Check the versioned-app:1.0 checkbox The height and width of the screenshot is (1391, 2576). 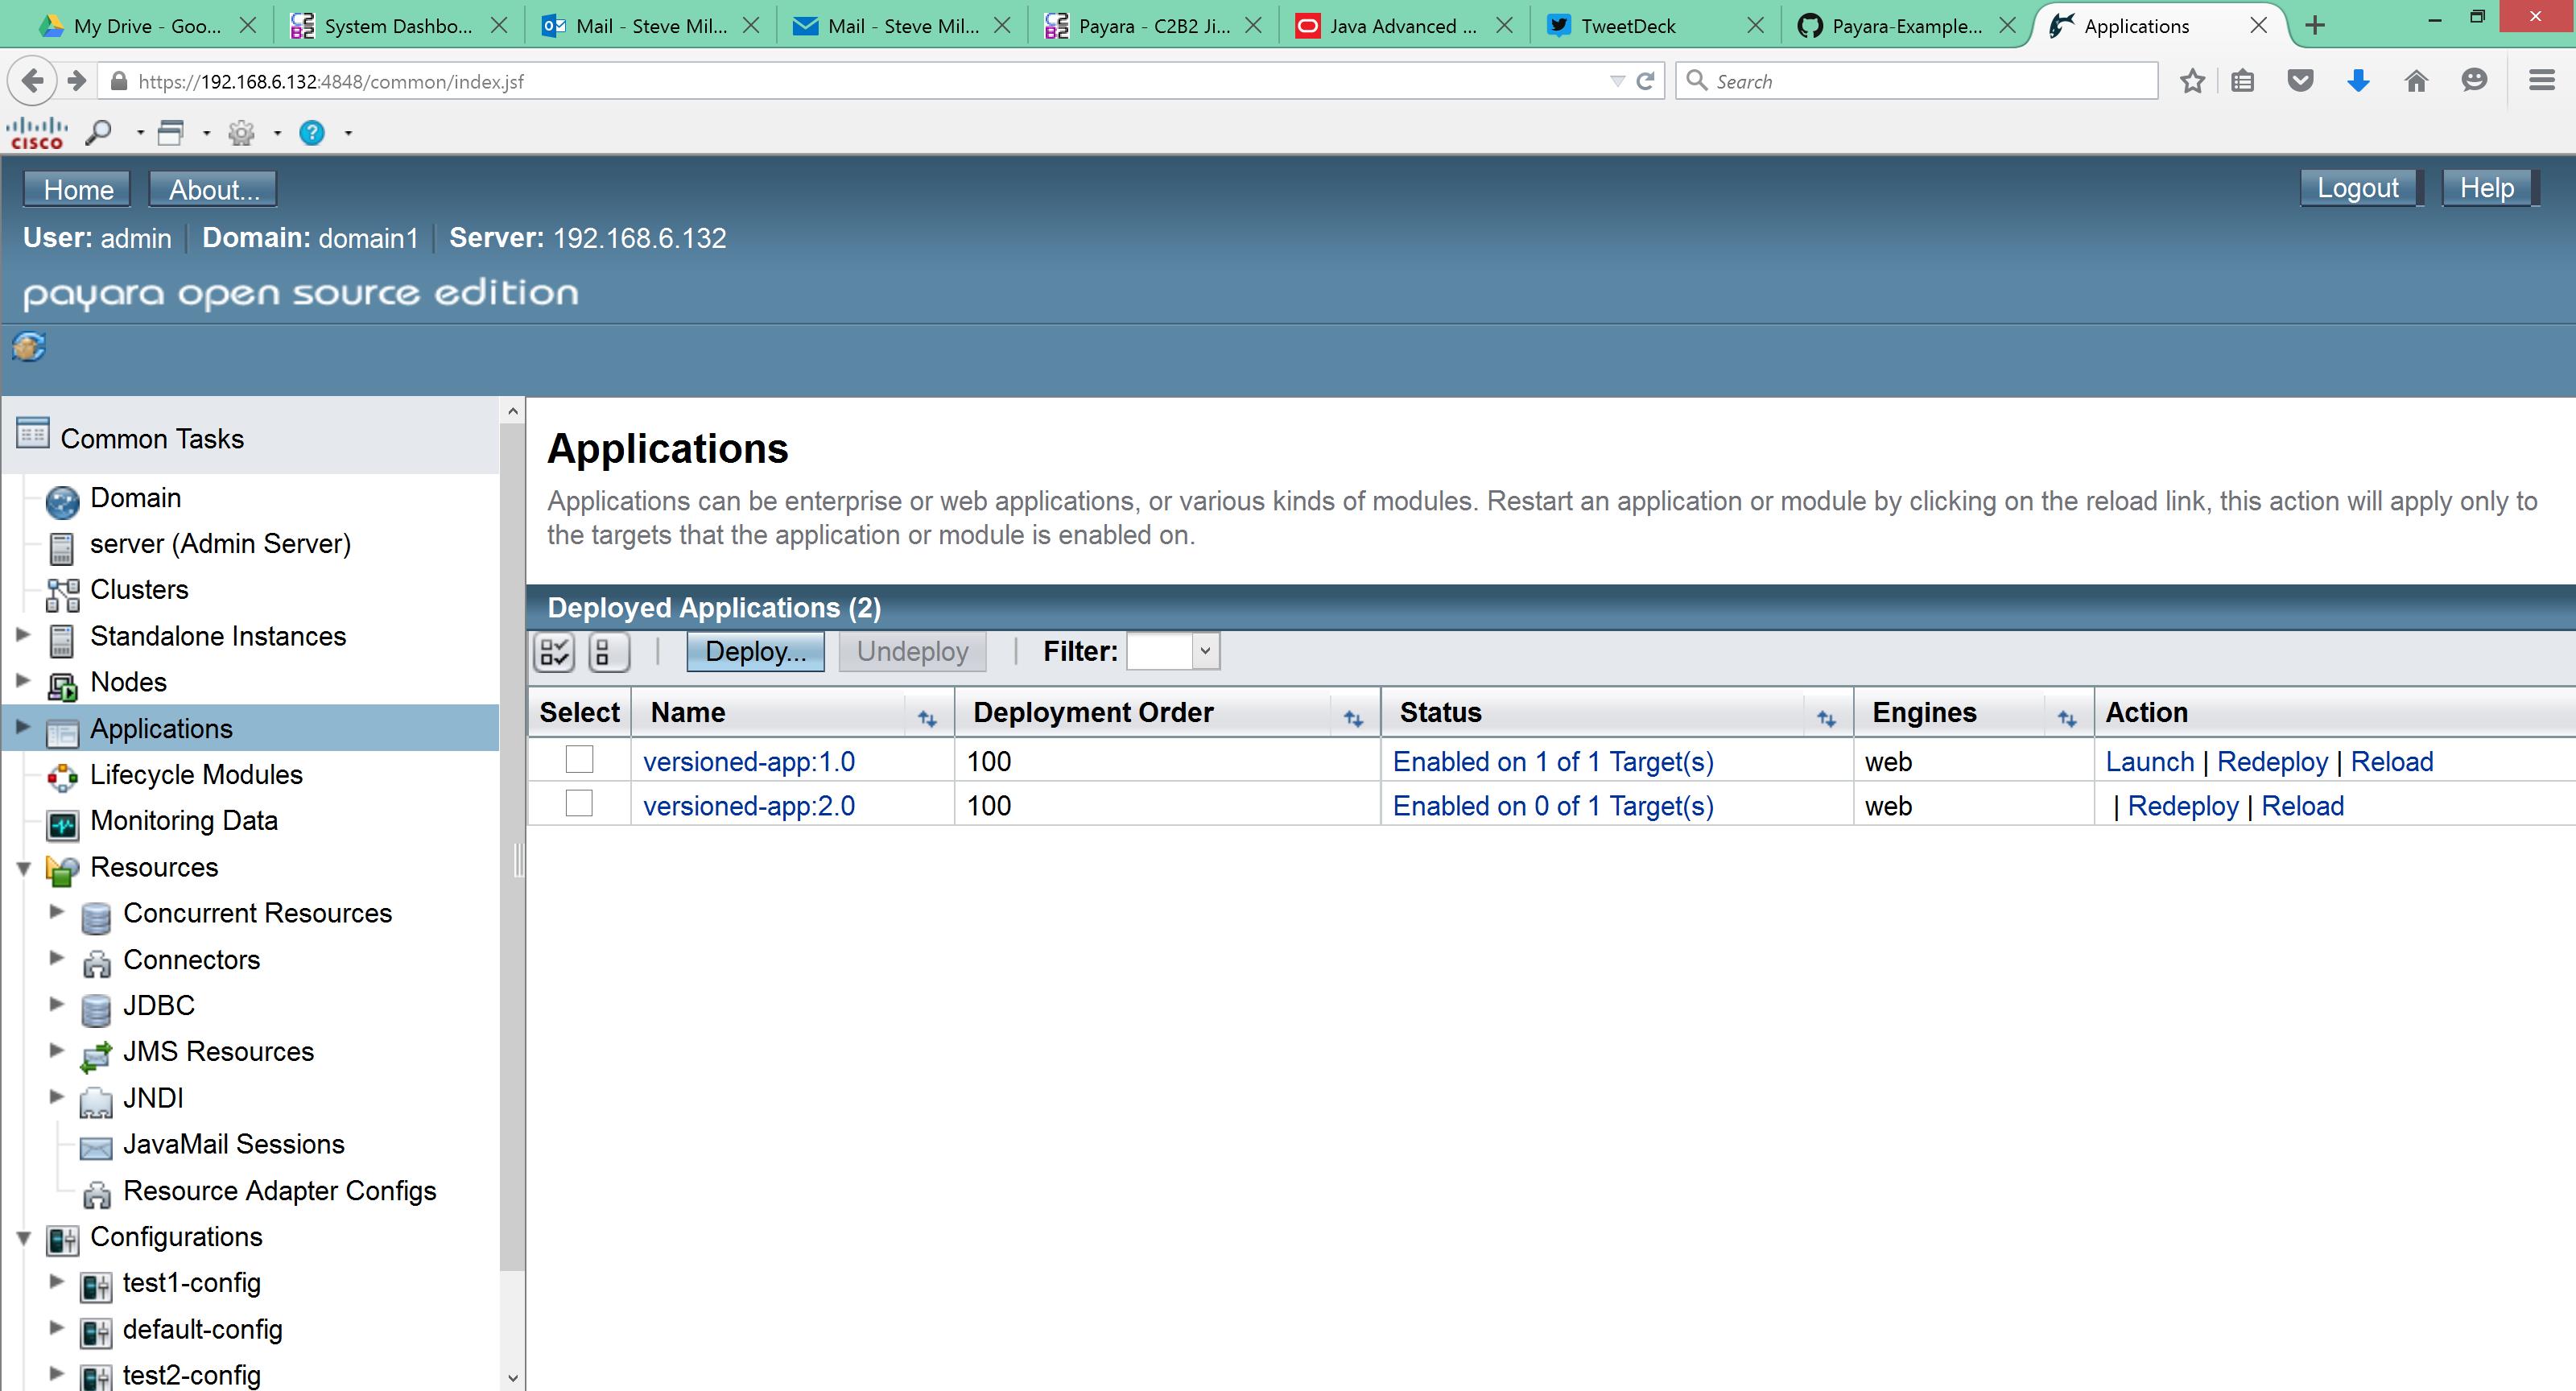coord(579,760)
